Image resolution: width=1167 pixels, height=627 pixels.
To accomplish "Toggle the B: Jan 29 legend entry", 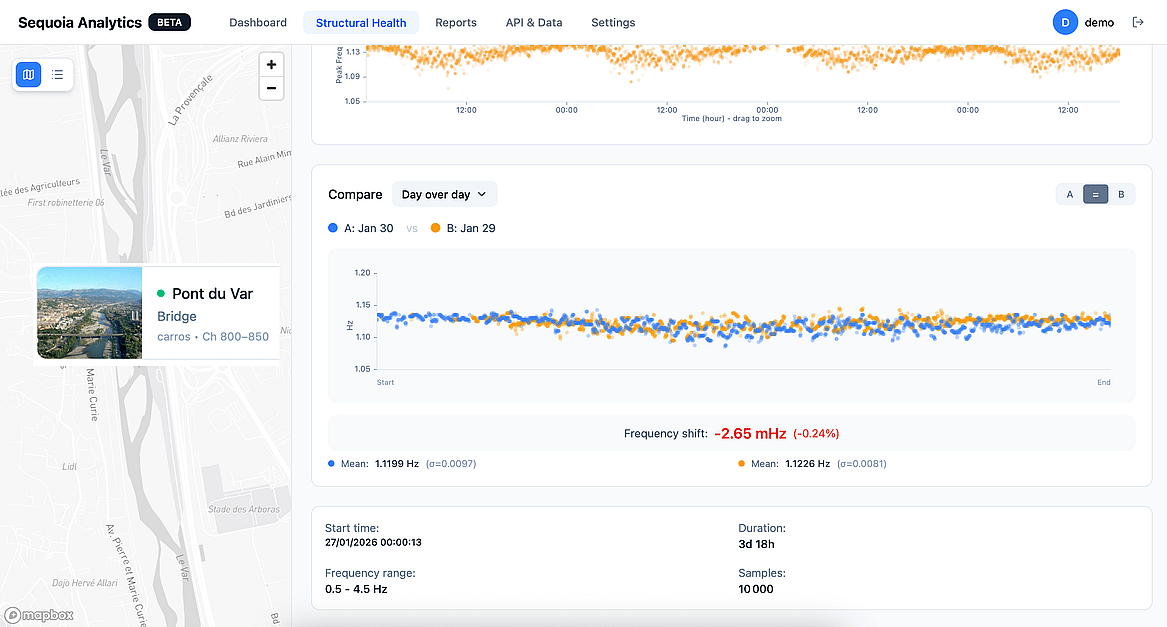I will click(463, 228).
